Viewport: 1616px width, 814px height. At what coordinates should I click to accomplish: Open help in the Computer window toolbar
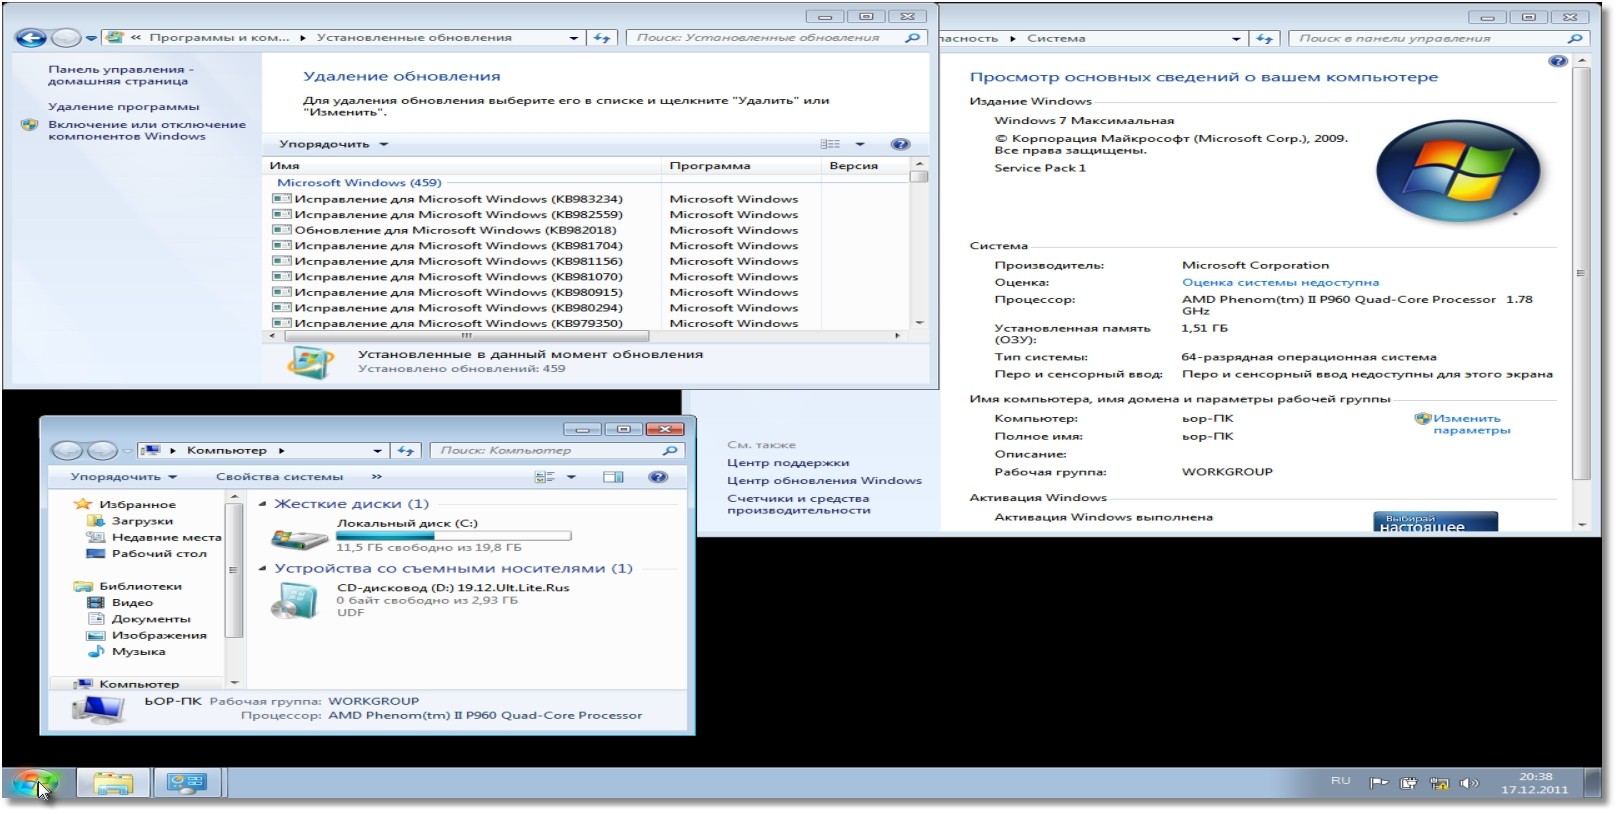pos(658,477)
